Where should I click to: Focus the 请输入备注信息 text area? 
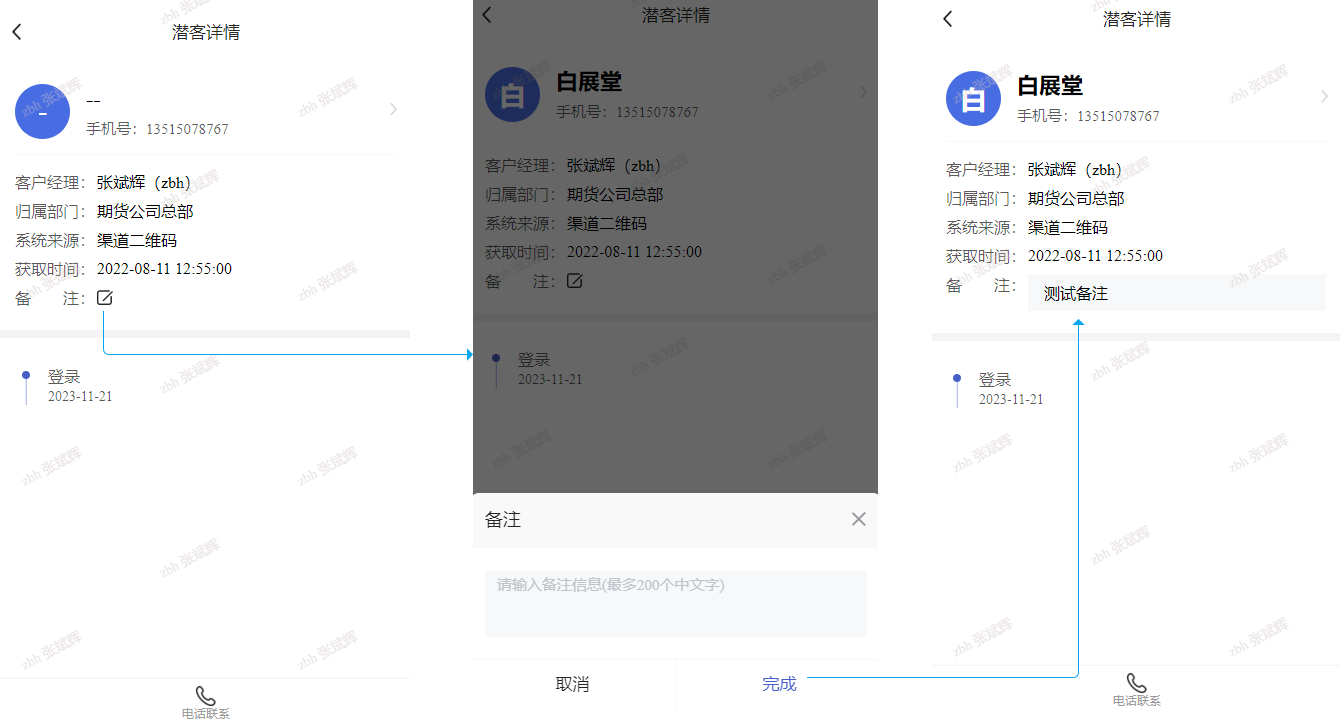(x=676, y=603)
